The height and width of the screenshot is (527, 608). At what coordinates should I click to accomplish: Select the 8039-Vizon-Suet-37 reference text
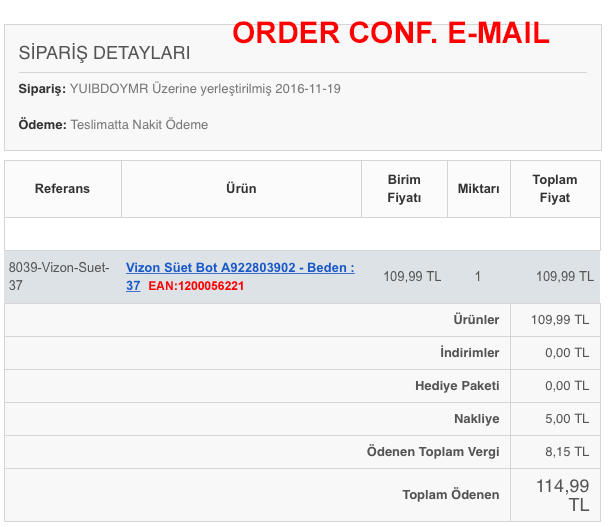(59, 276)
